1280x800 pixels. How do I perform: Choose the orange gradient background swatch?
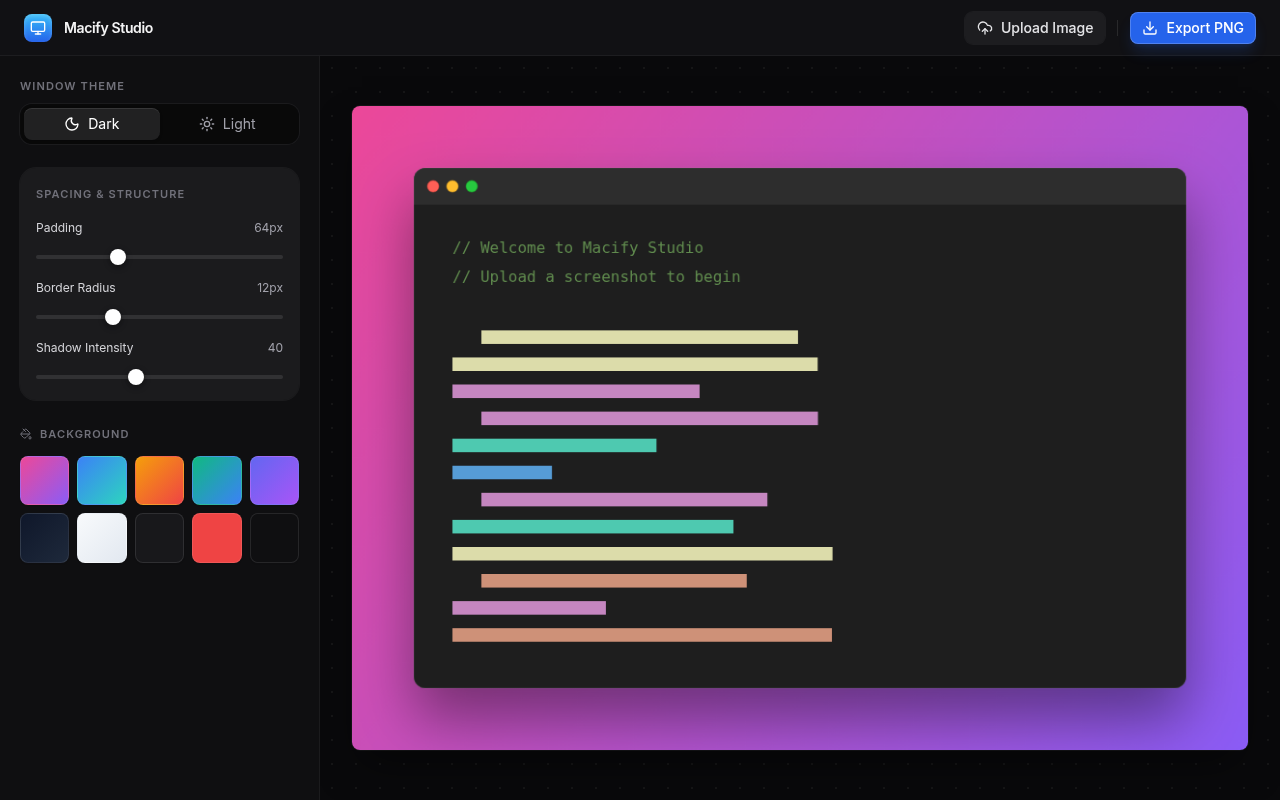160,481
